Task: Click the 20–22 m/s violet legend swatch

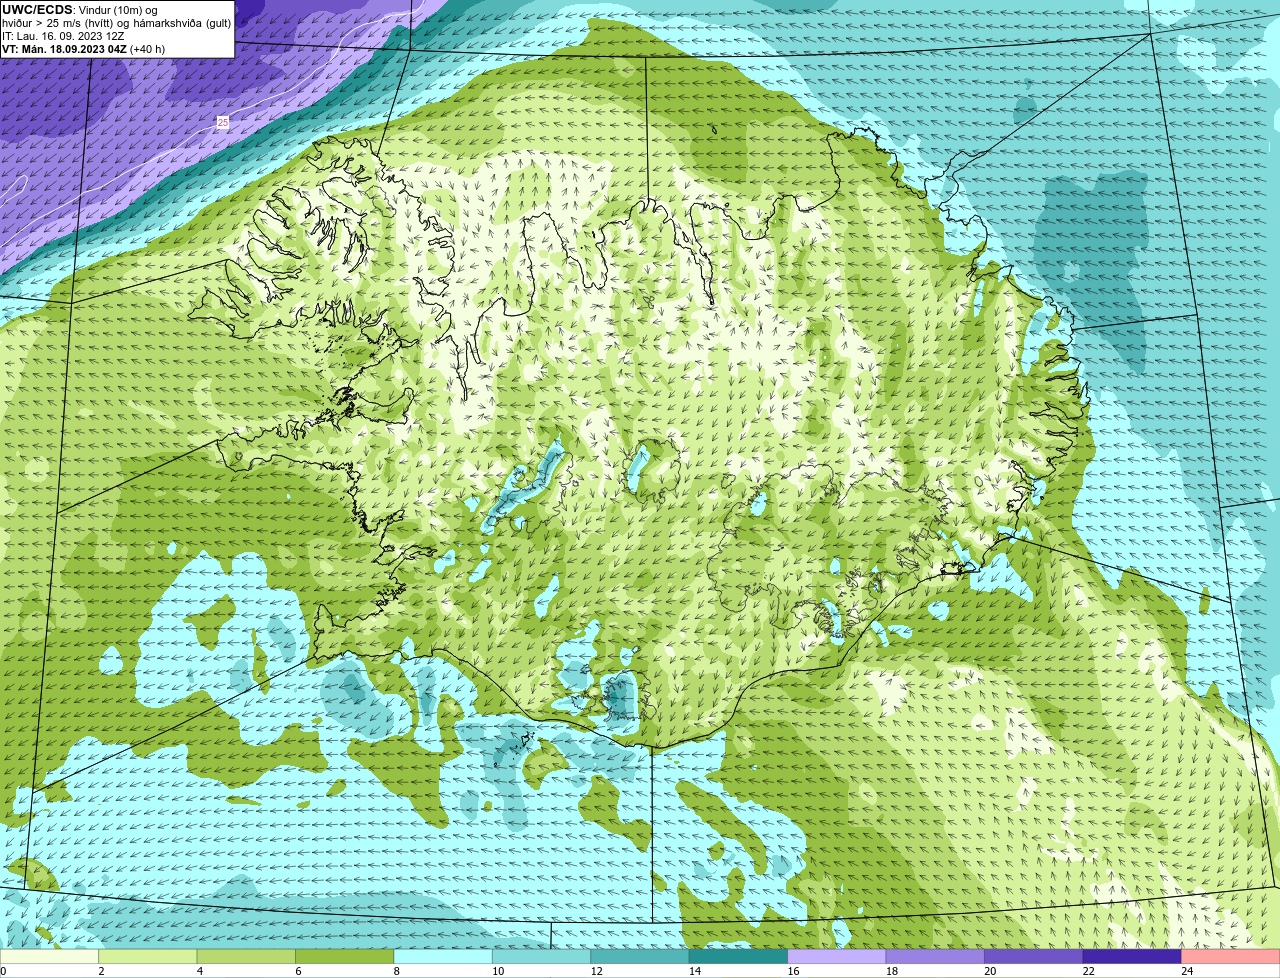Action: tap(1034, 956)
